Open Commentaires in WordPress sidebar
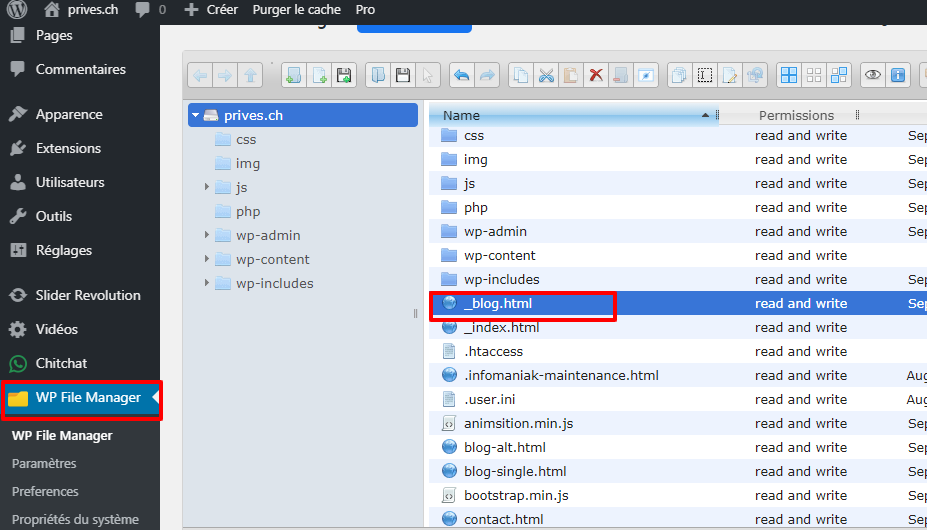927x530 pixels. point(80,69)
